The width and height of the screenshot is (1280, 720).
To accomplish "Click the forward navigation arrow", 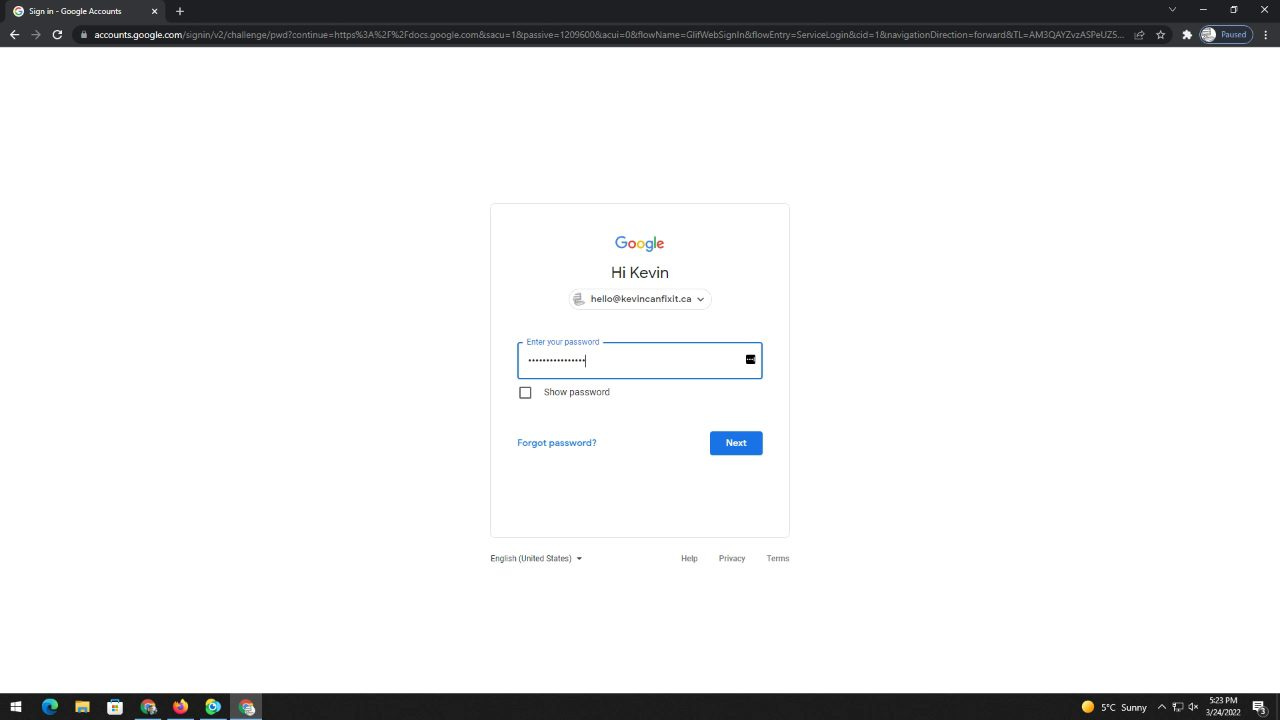I will point(36,34).
